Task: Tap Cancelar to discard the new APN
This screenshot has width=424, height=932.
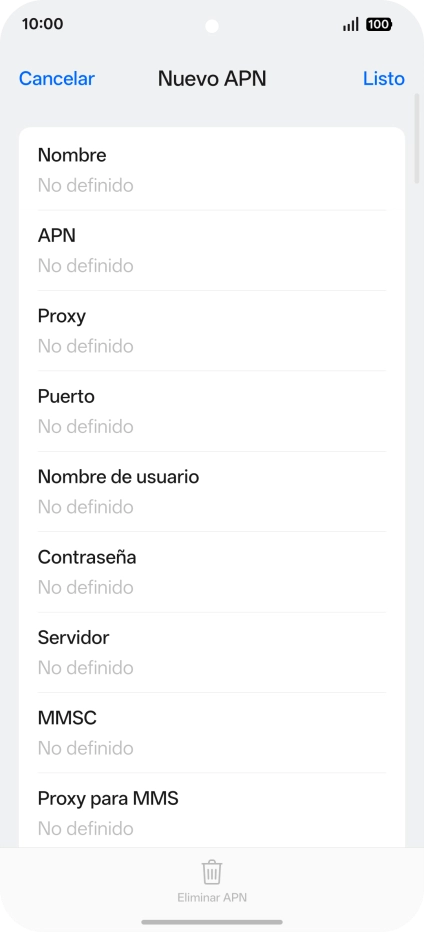Action: [57, 78]
